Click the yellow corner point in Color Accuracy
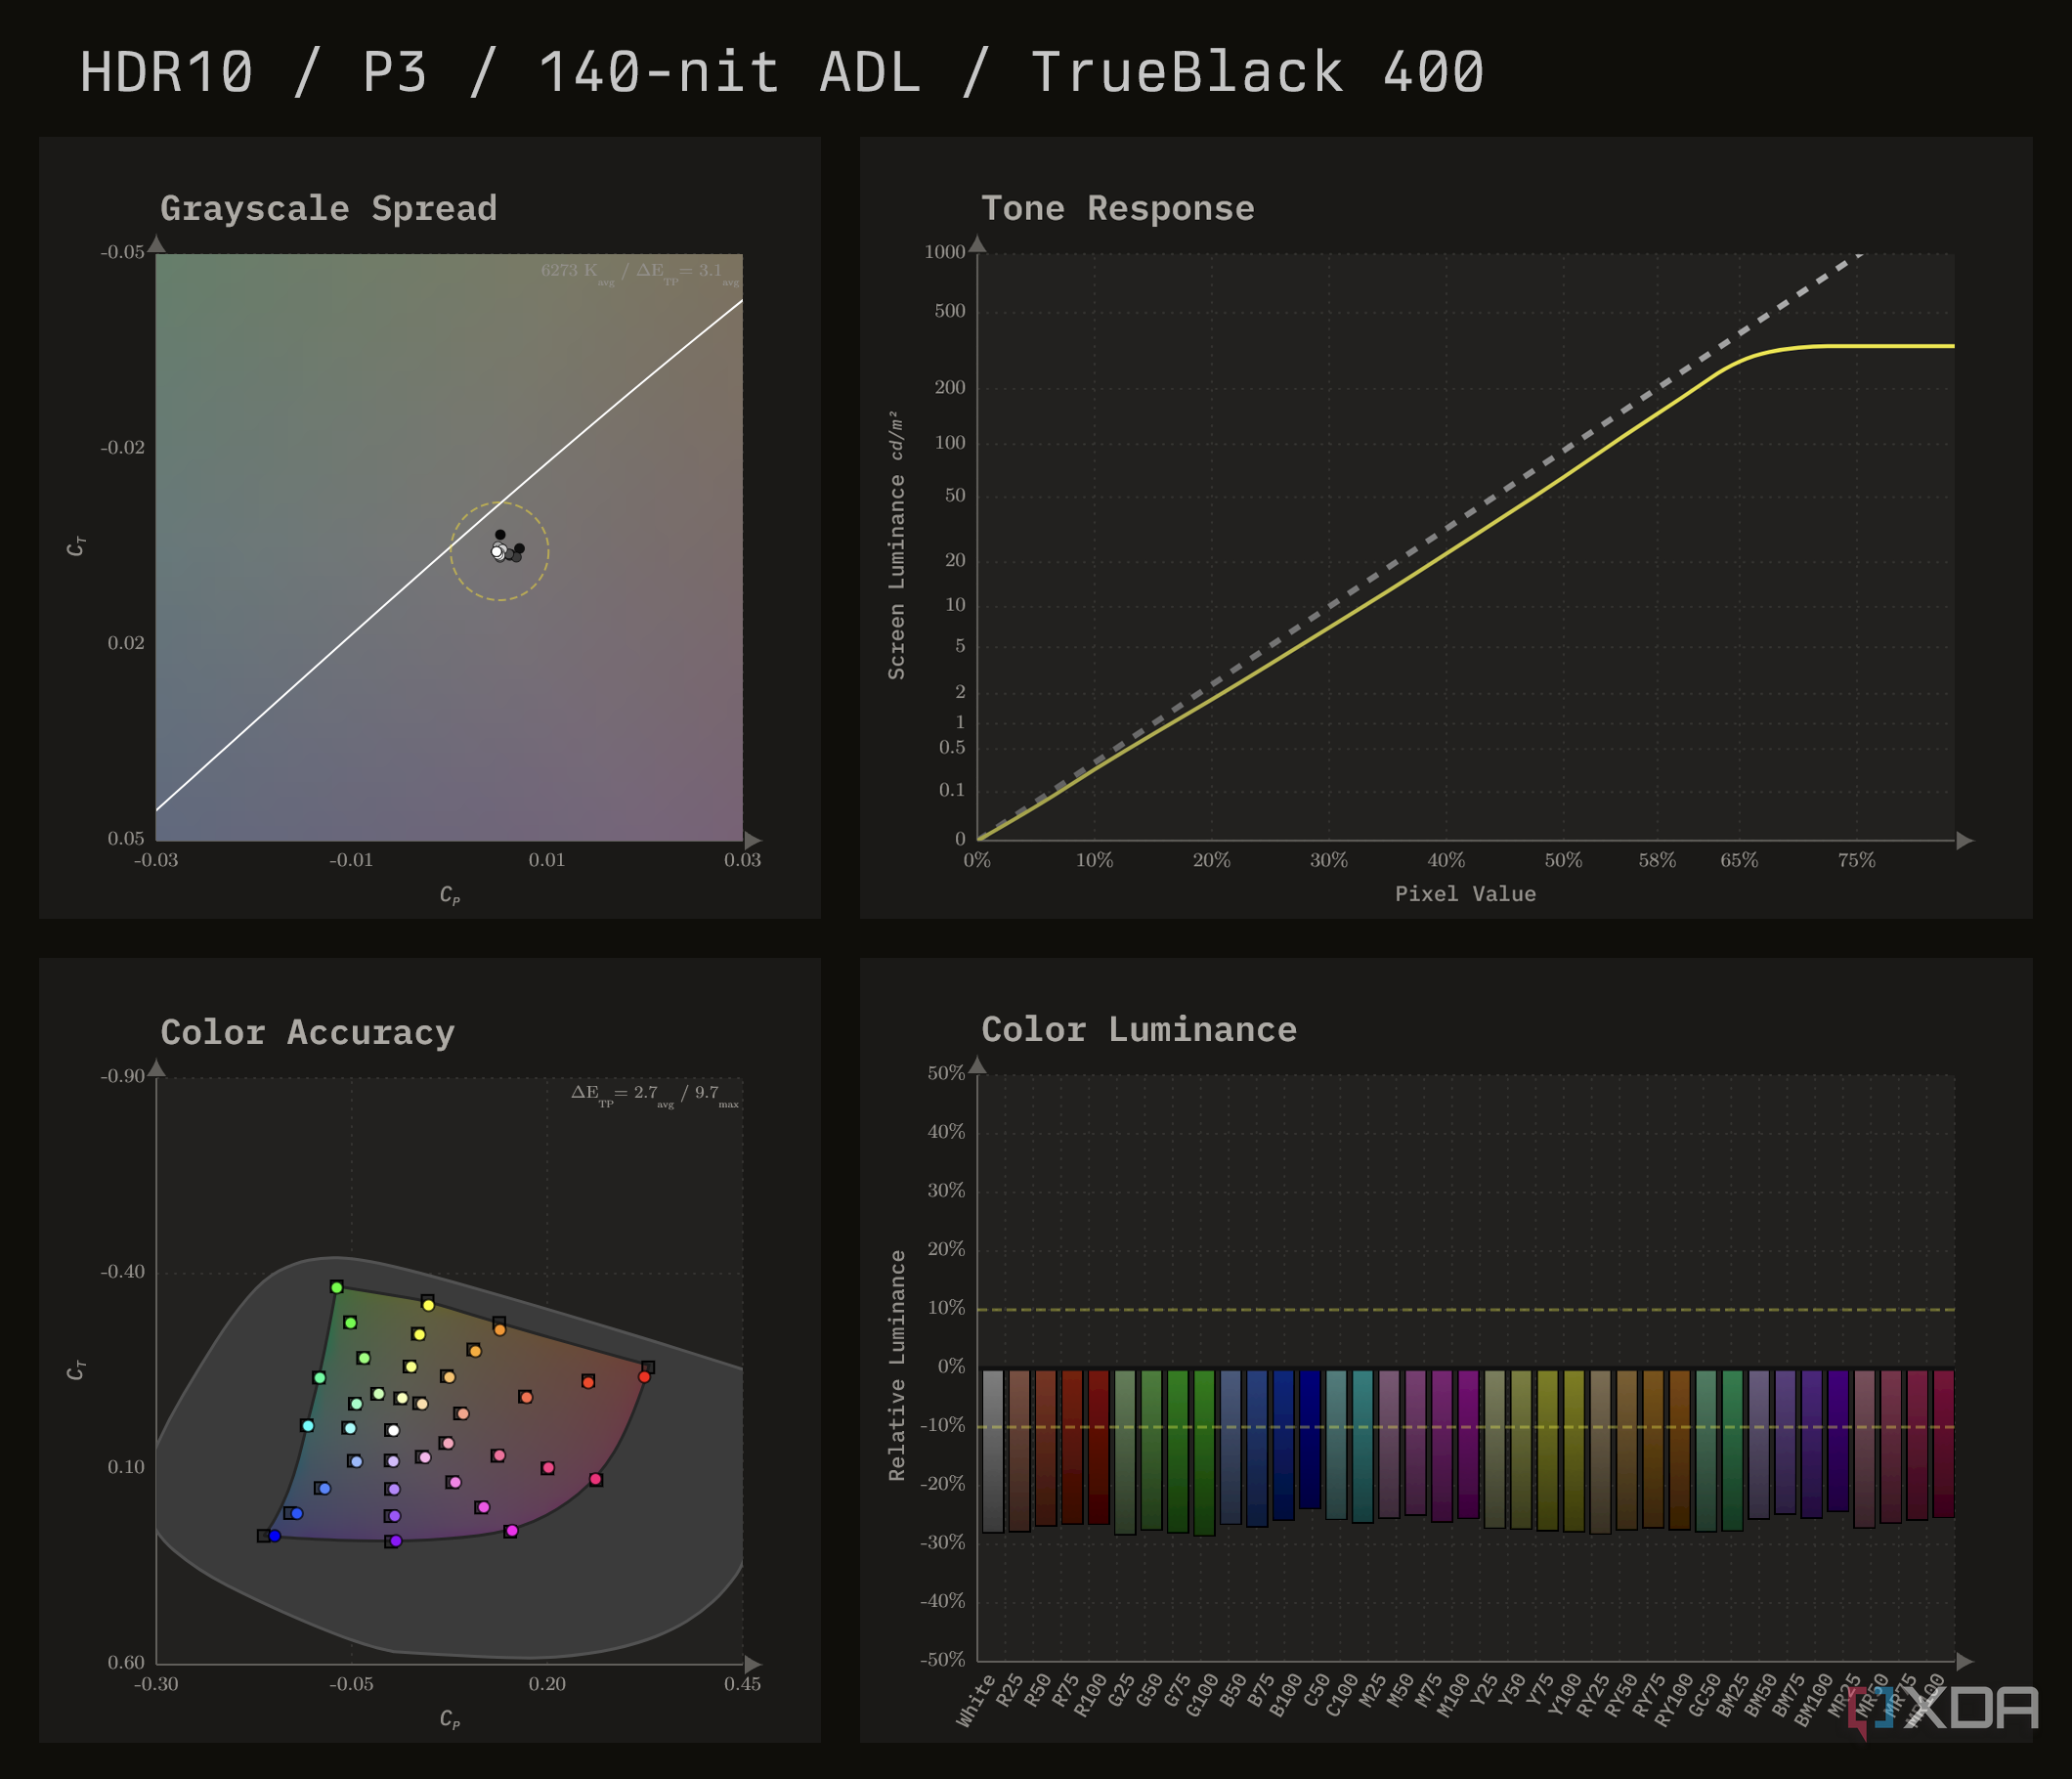 pyautogui.click(x=428, y=1305)
